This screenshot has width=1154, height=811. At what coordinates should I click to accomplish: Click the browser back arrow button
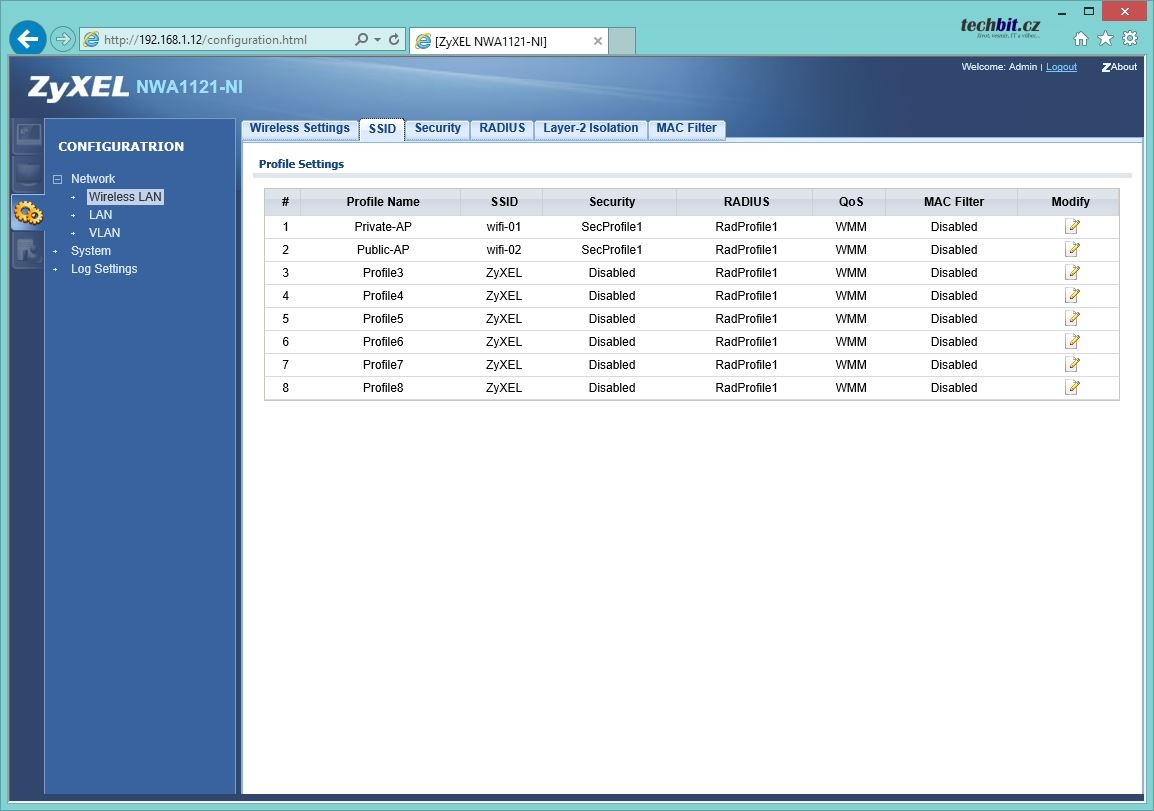pos(28,39)
